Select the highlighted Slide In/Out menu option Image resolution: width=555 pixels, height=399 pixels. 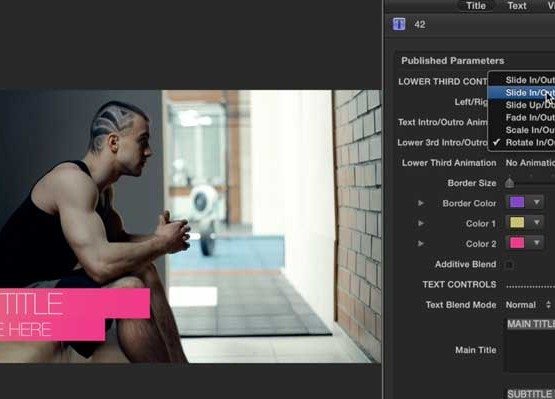click(521, 93)
